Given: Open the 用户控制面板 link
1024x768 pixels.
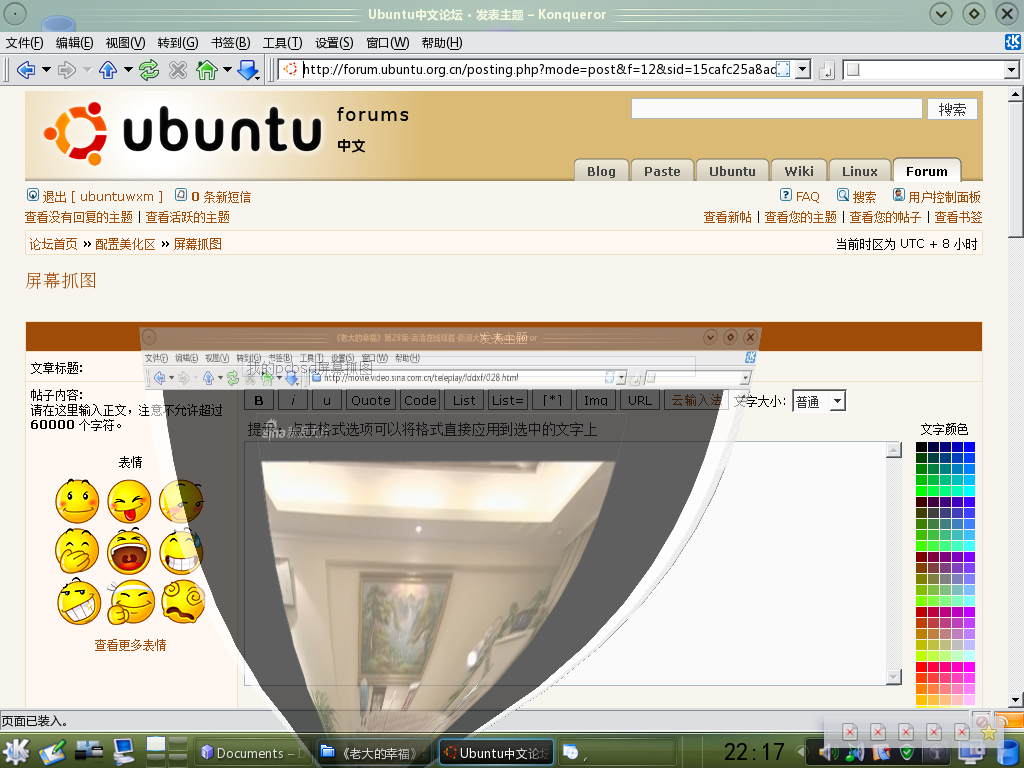Looking at the screenshot, I should point(944,197).
